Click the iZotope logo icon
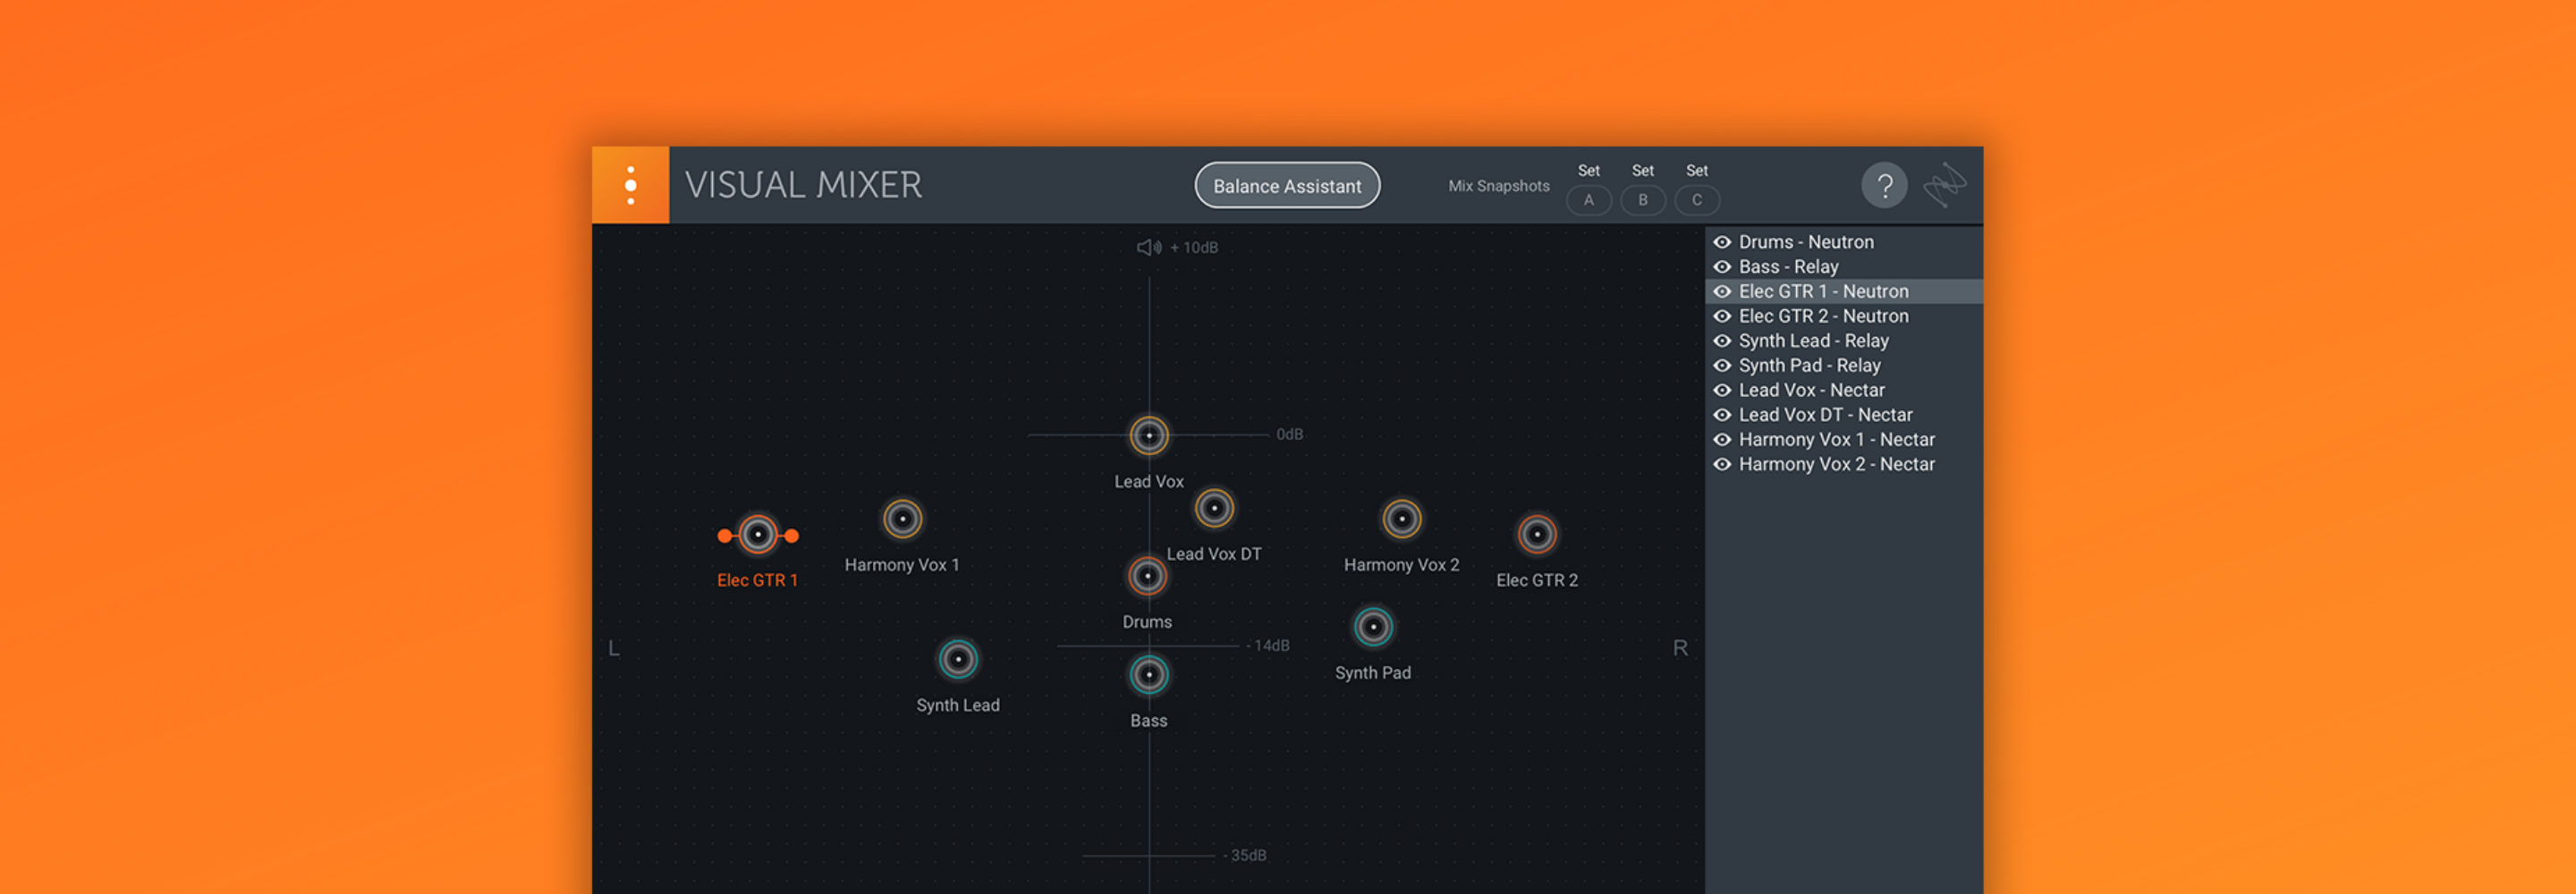The width and height of the screenshot is (2576, 894). 1944,185
